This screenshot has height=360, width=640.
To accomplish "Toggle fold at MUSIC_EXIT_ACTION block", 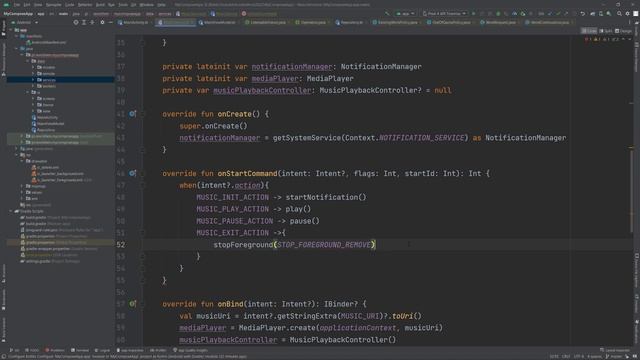I will pos(143,233).
